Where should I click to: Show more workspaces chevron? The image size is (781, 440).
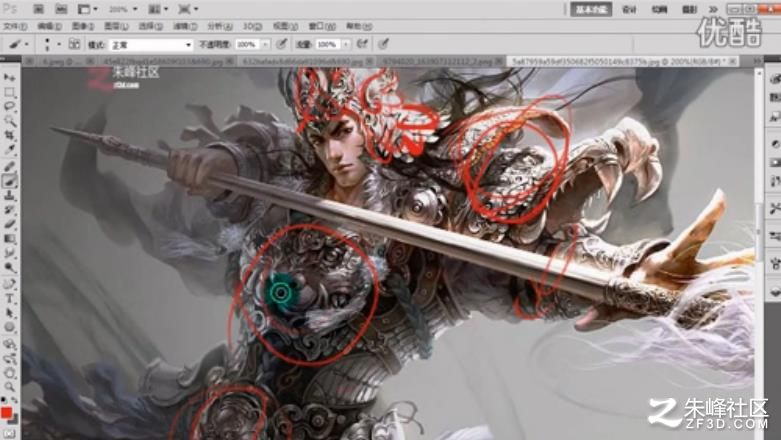pos(713,9)
